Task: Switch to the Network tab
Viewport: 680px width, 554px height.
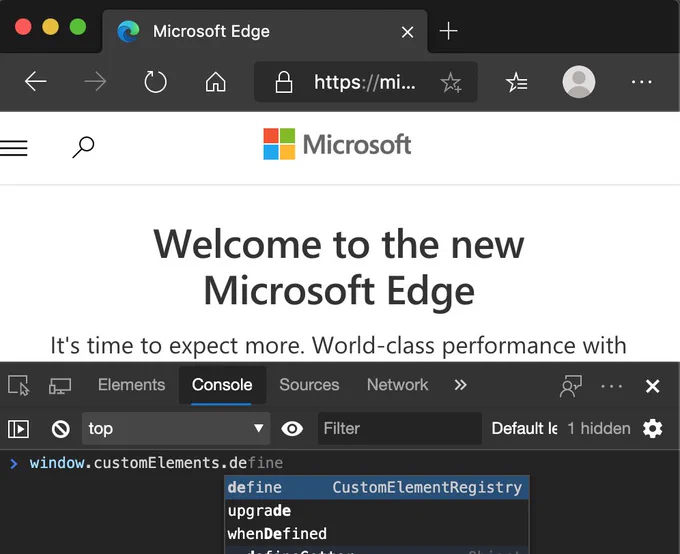Action: [397, 385]
